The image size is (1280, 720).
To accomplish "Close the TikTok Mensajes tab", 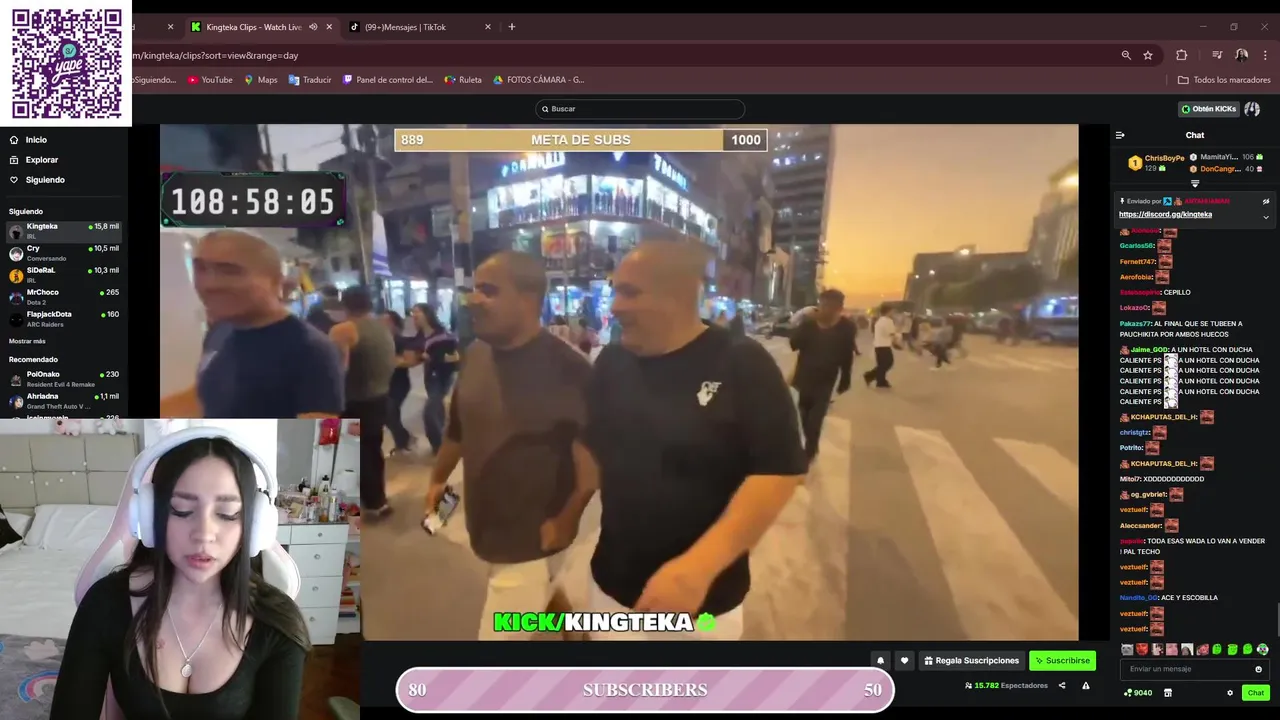I will 488,27.
